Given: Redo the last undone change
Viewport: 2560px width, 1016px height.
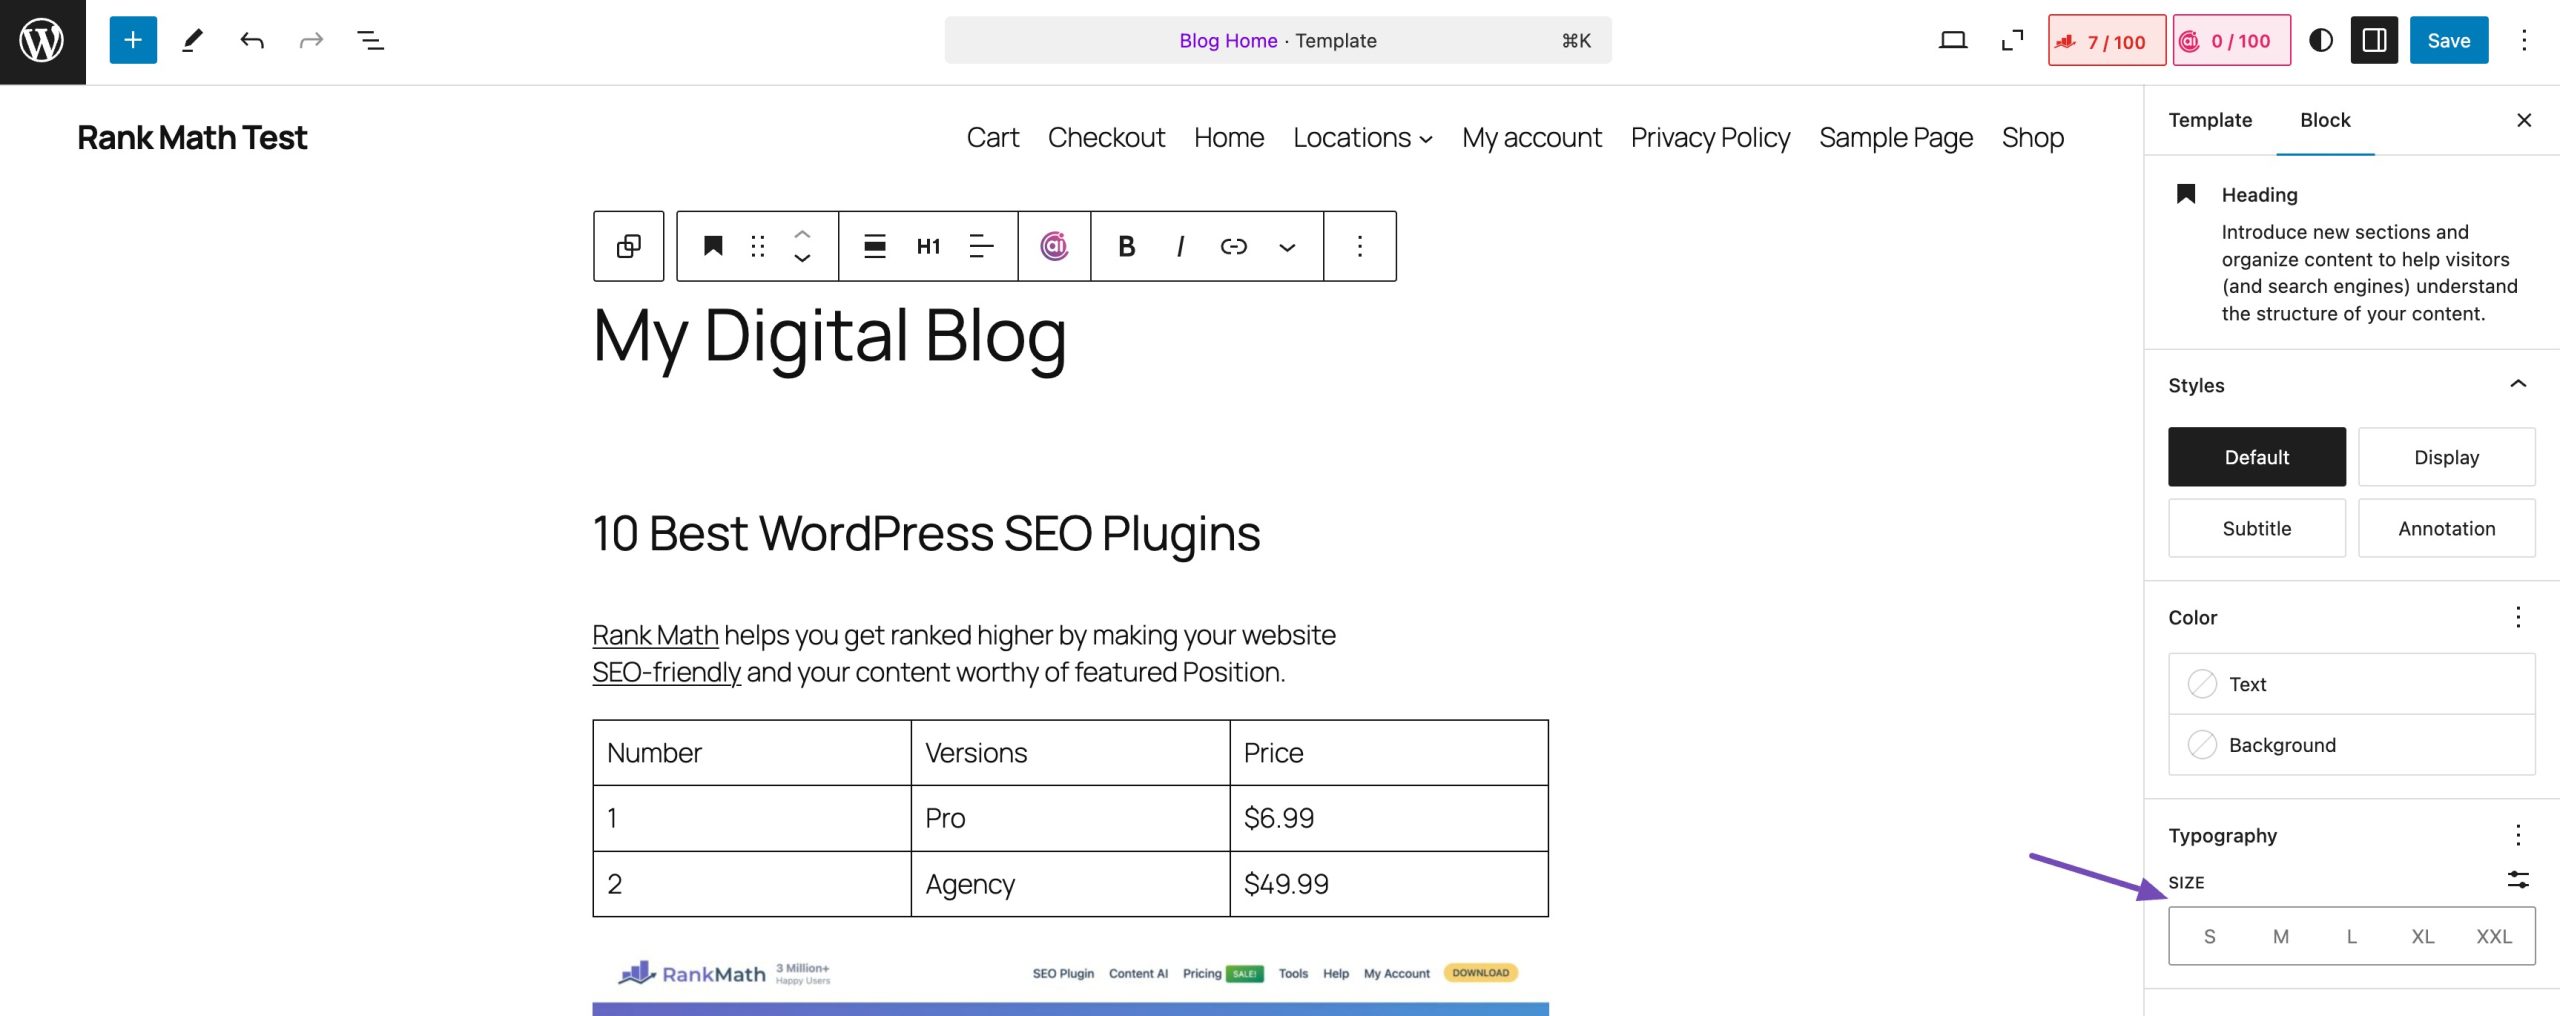Looking at the screenshot, I should (x=311, y=41).
